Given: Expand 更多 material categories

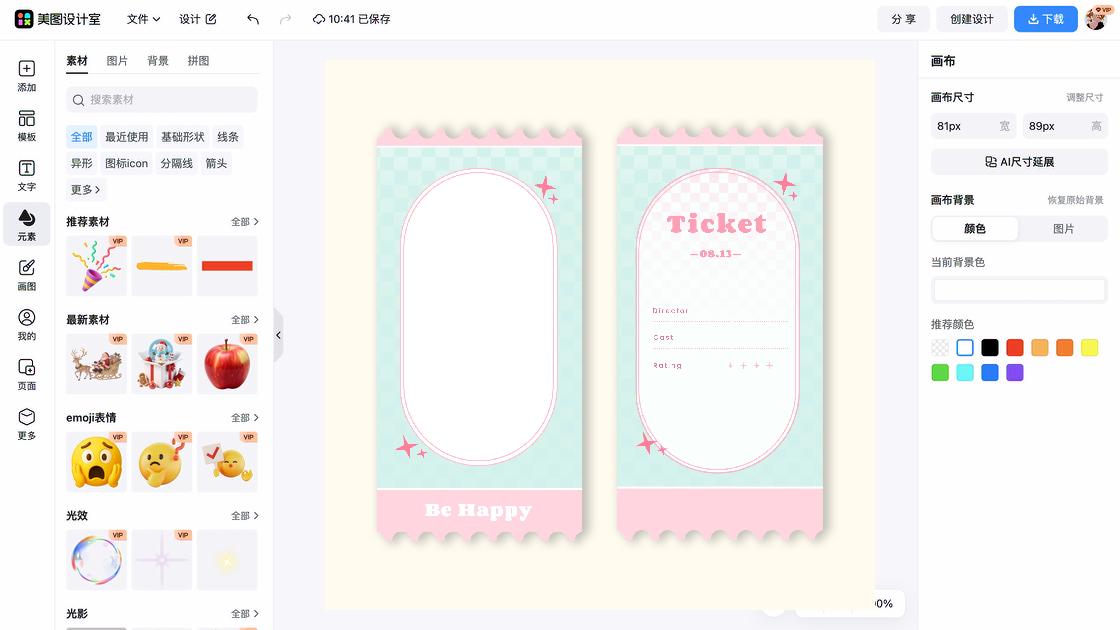Looking at the screenshot, I should pos(86,189).
